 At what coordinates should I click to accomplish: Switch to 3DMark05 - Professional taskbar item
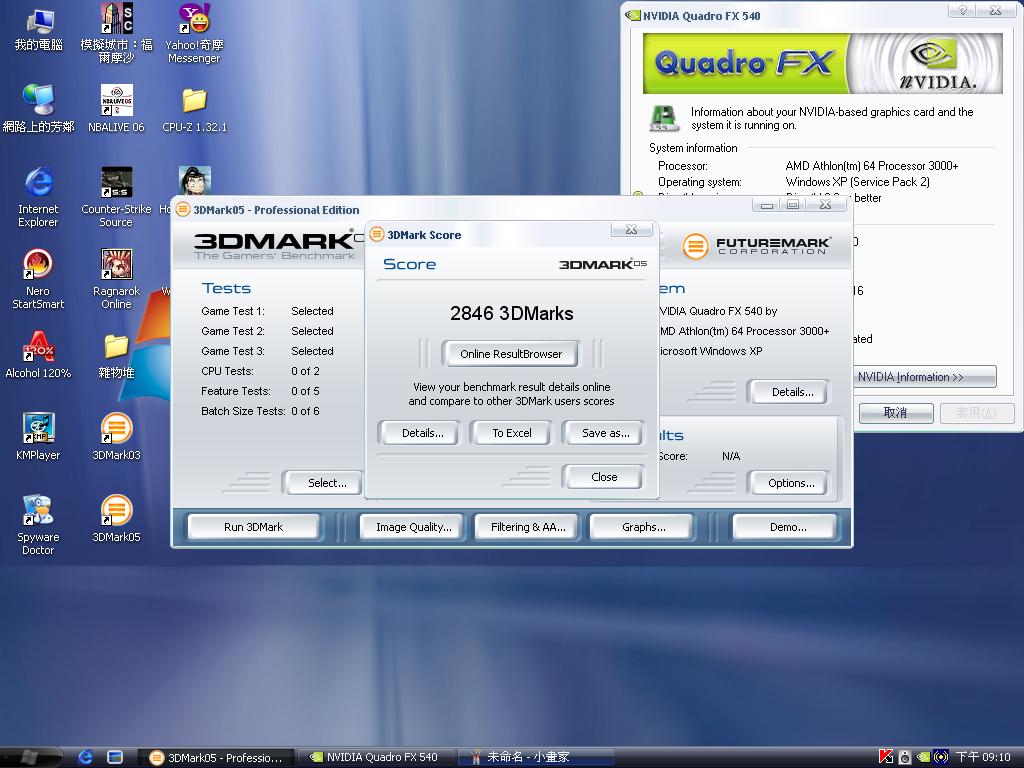216,758
